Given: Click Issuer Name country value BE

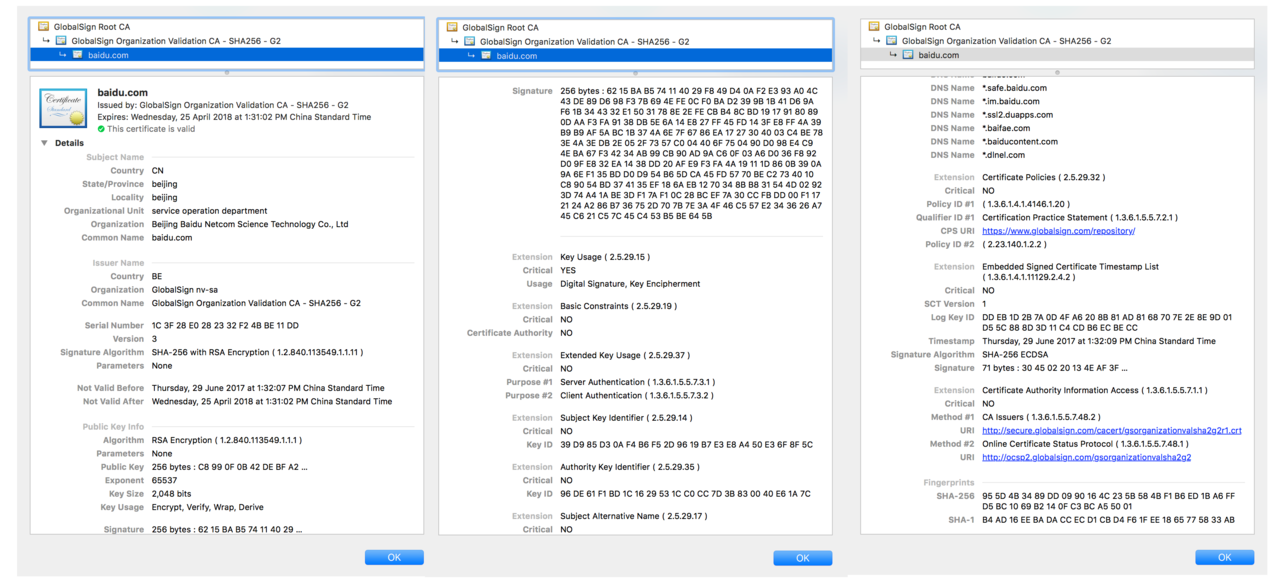Looking at the screenshot, I should (x=157, y=277).
